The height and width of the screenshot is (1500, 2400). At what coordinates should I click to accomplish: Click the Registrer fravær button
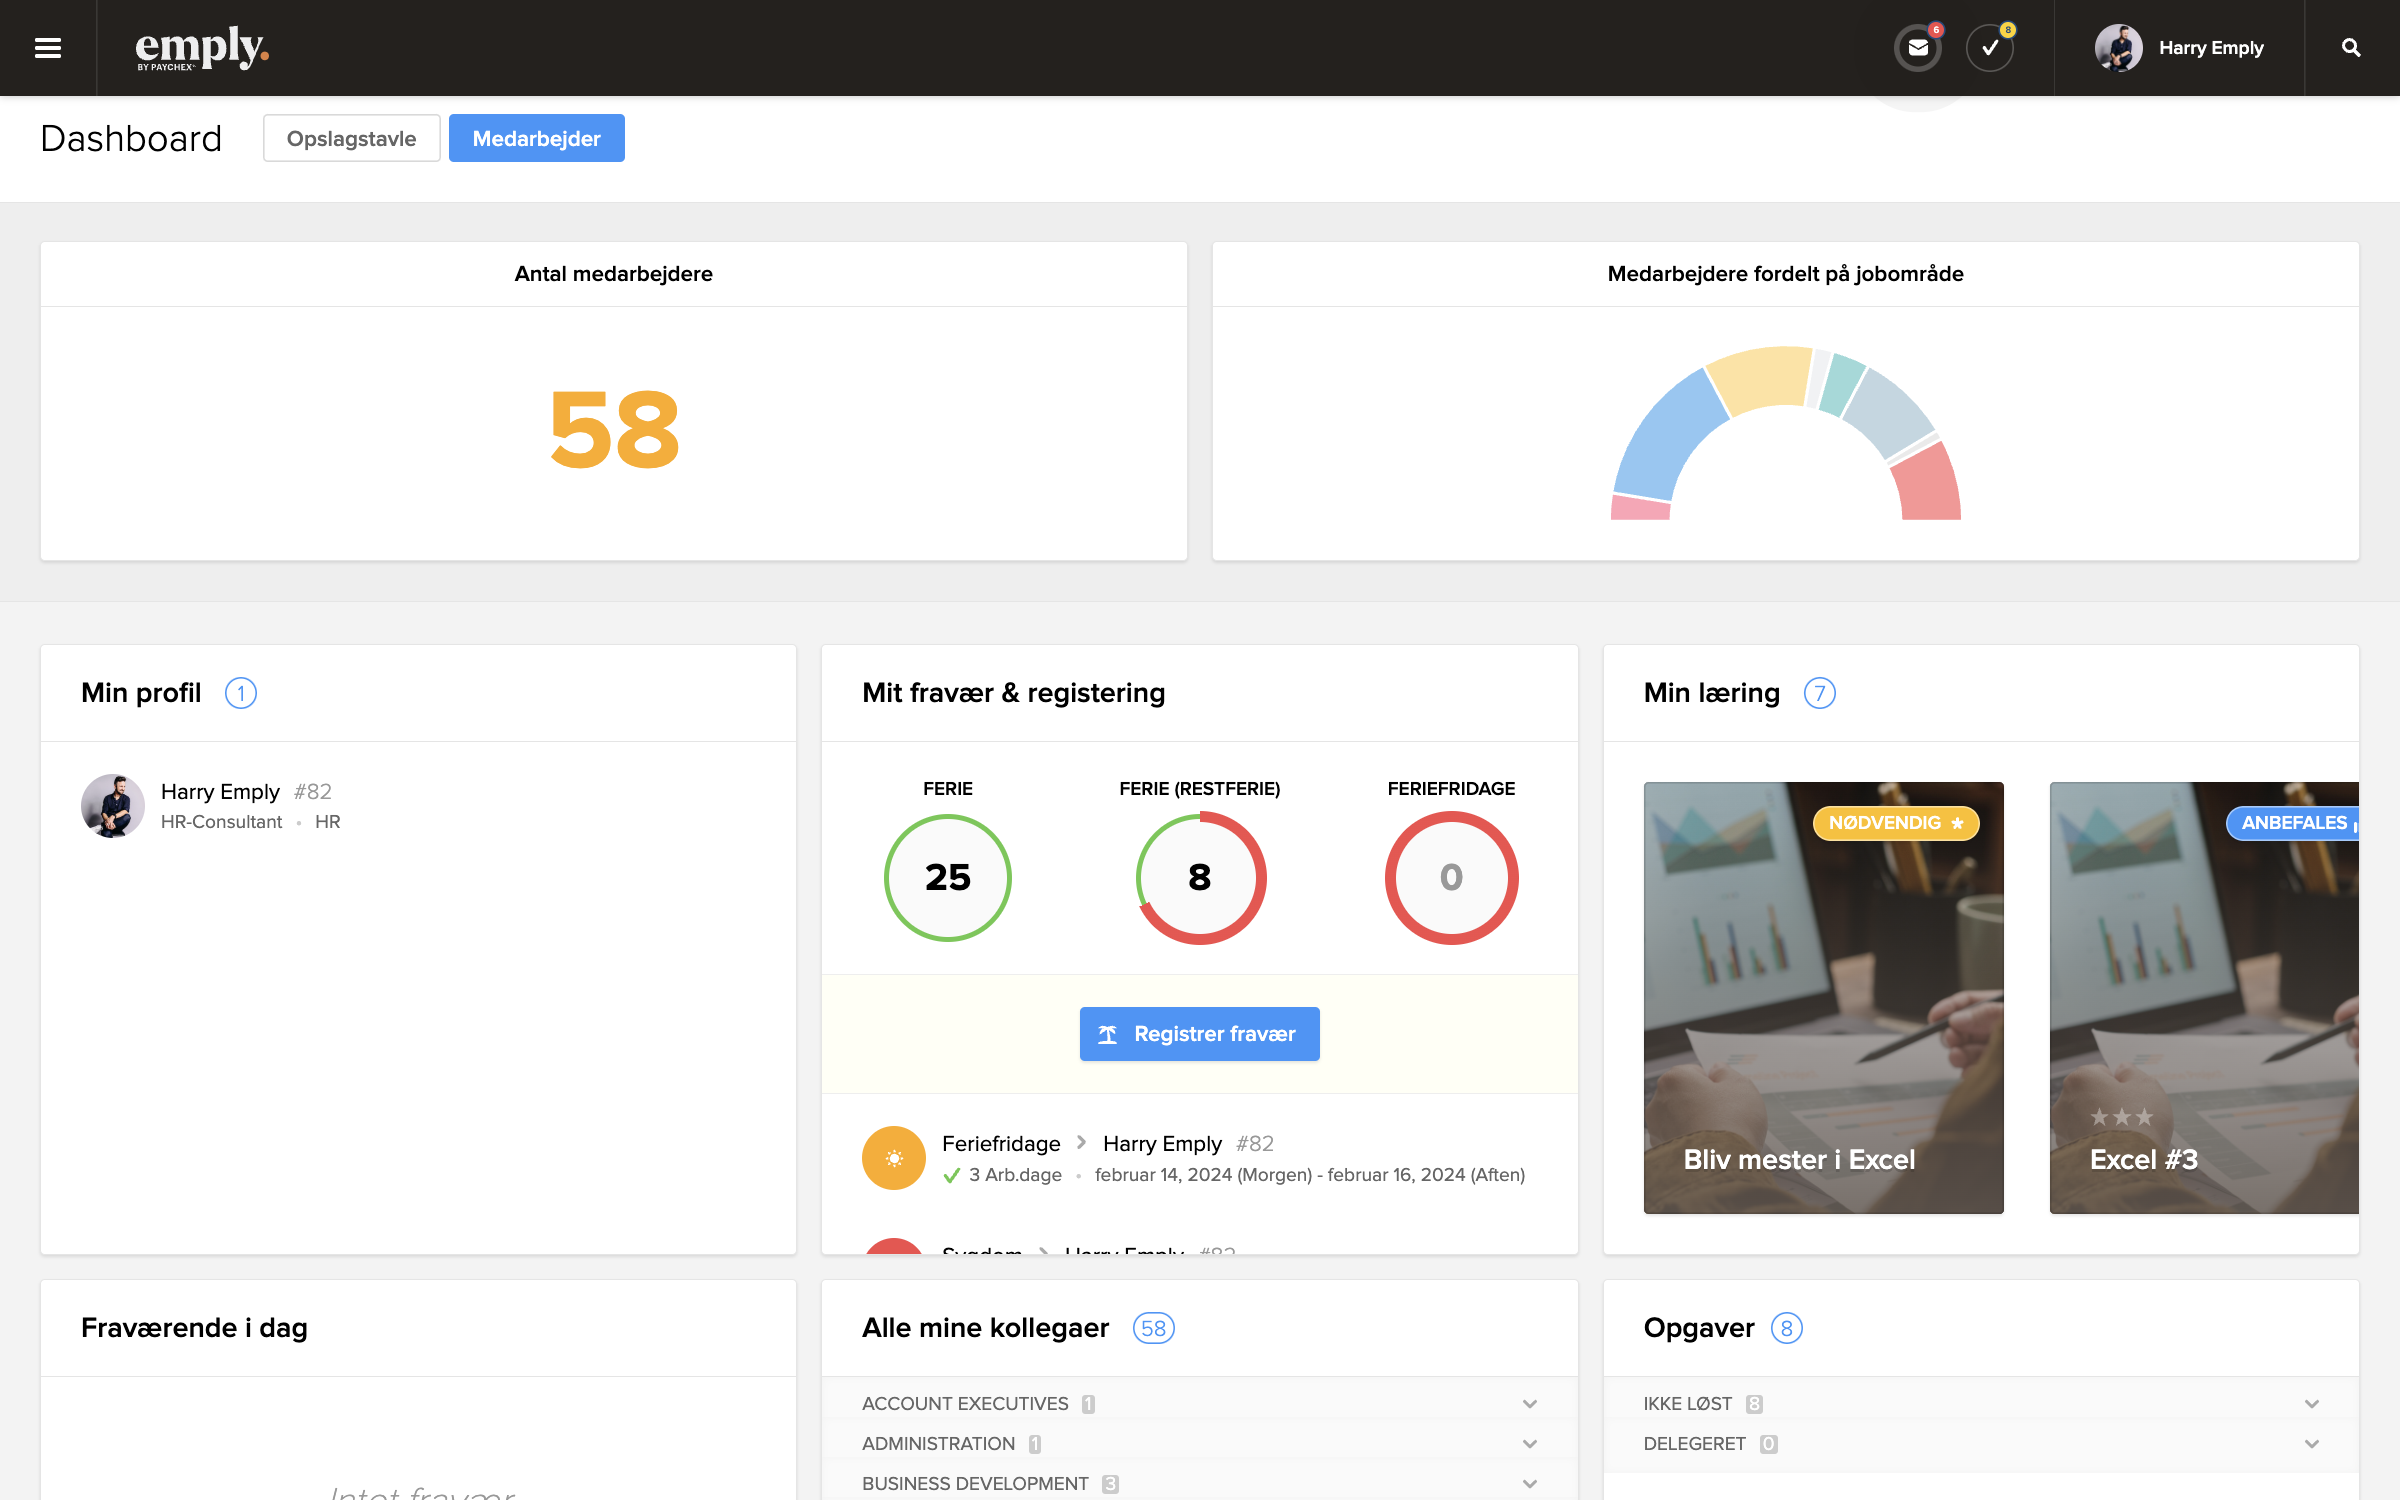tap(1199, 1034)
